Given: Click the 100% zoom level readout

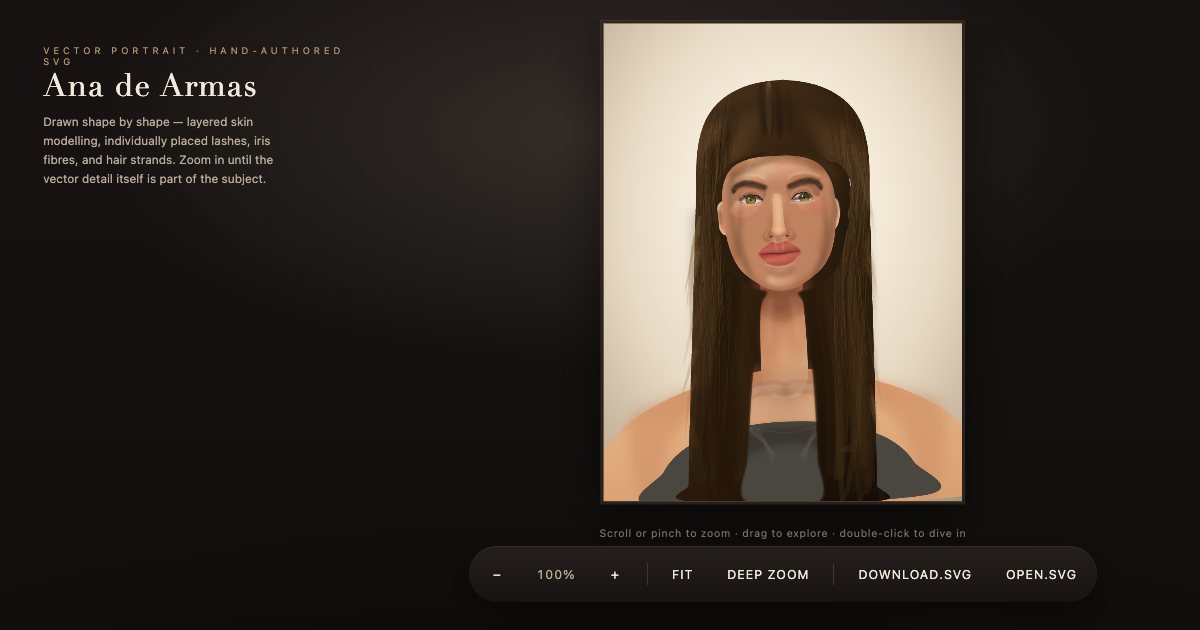Looking at the screenshot, I should [556, 575].
